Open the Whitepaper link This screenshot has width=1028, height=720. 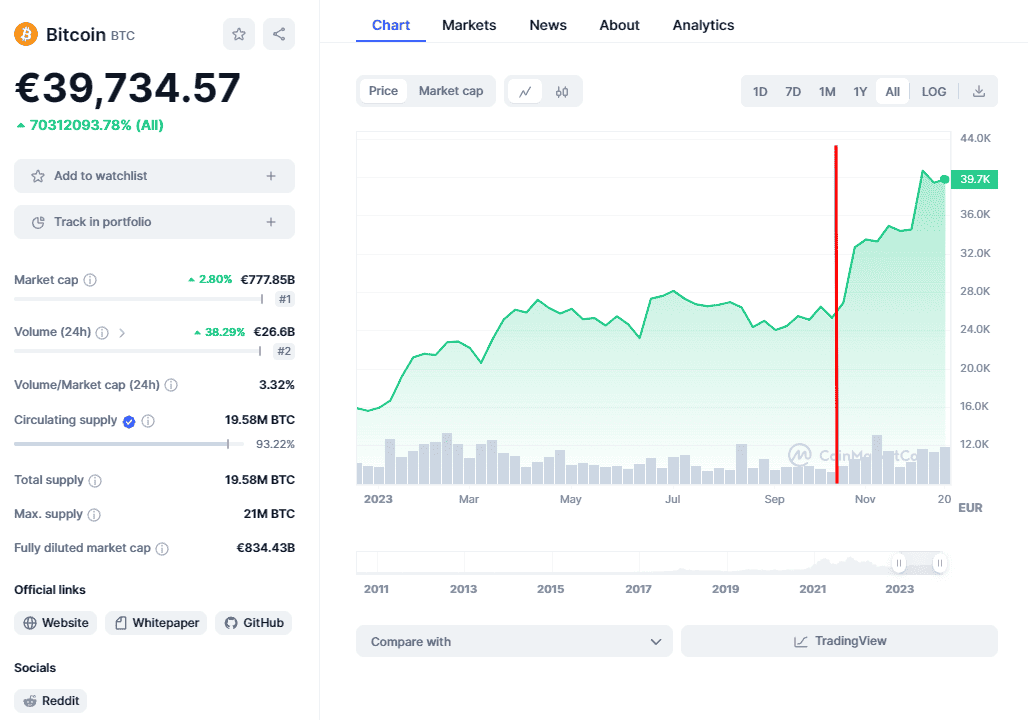pyautogui.click(x=156, y=623)
